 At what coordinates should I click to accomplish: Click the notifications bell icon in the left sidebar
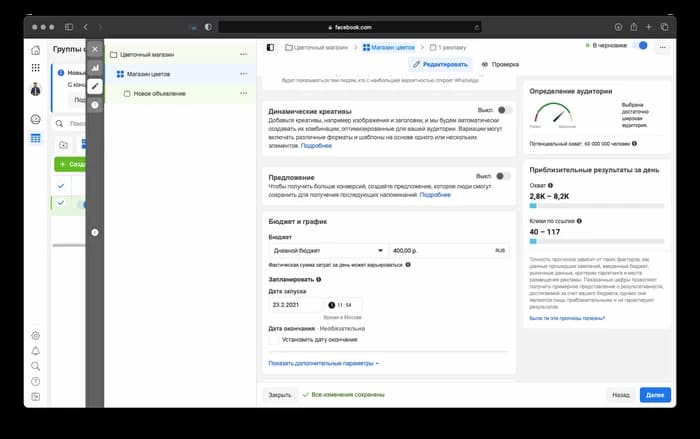coord(36,351)
